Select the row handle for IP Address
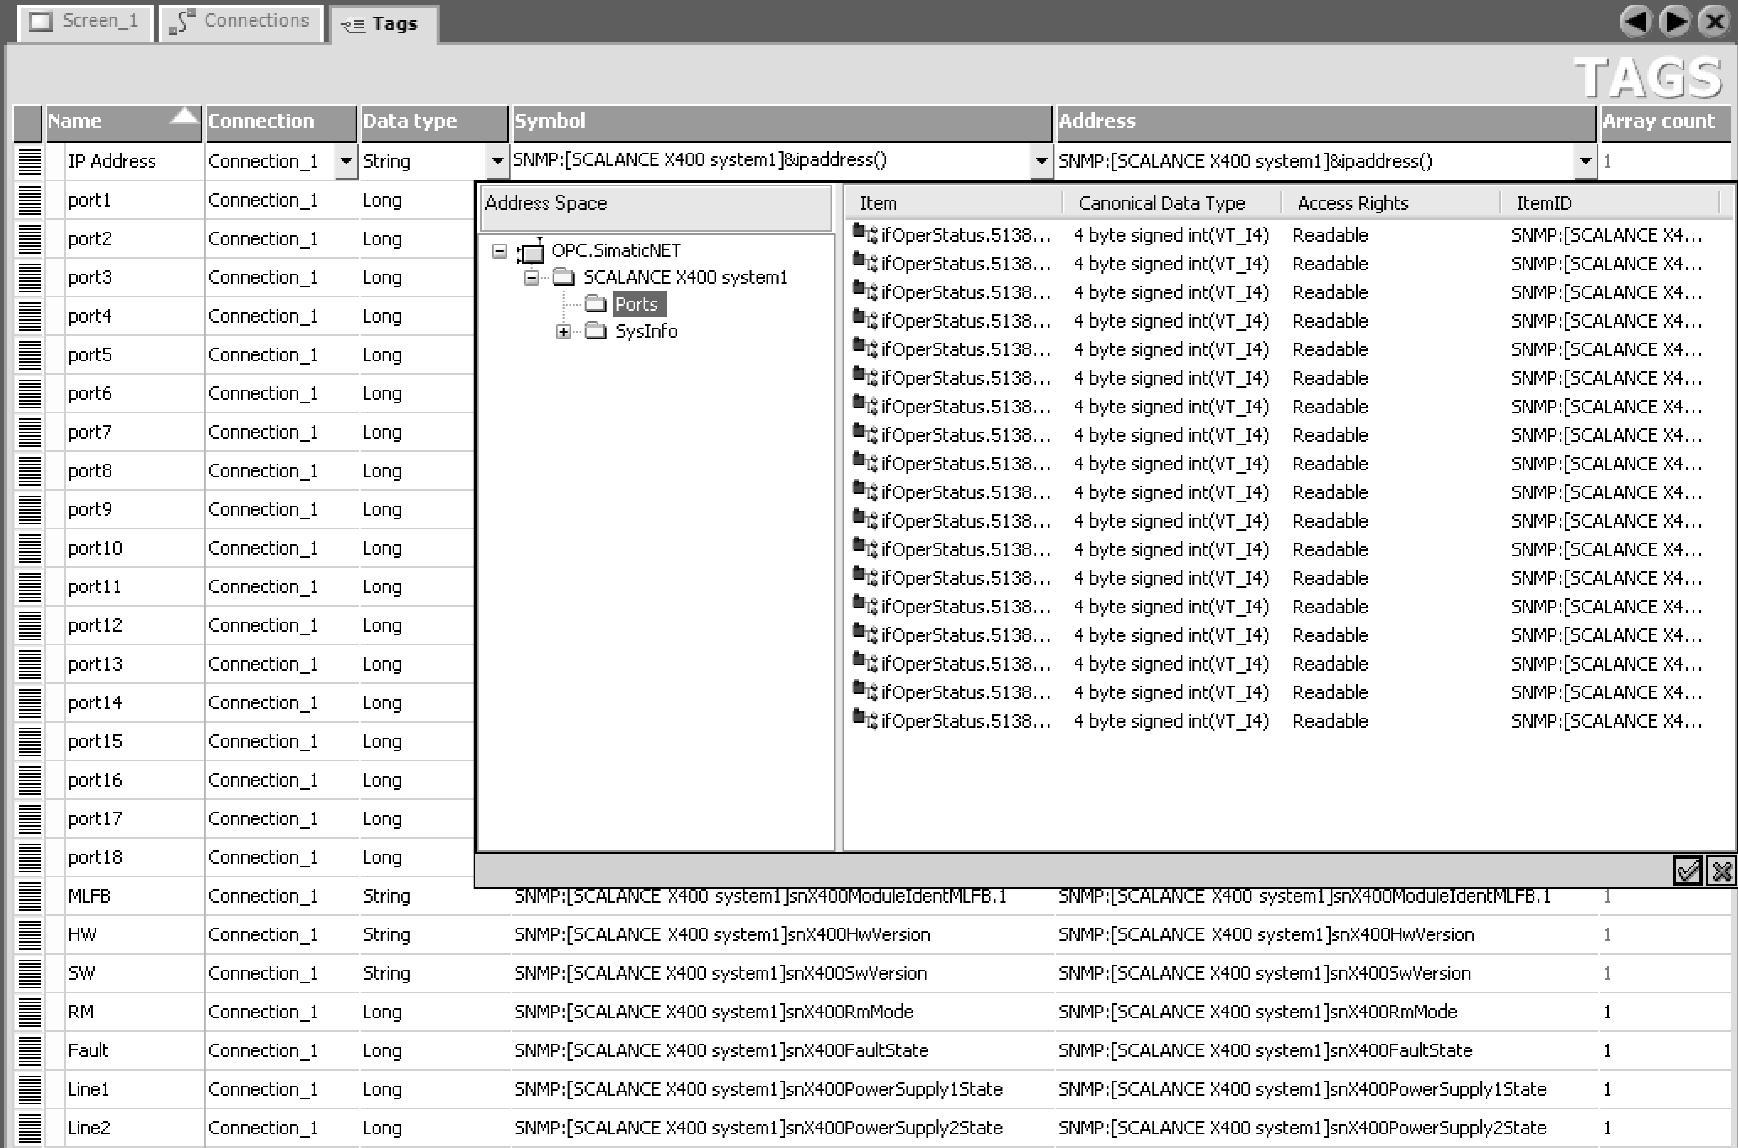This screenshot has width=1738, height=1148. (x=30, y=161)
